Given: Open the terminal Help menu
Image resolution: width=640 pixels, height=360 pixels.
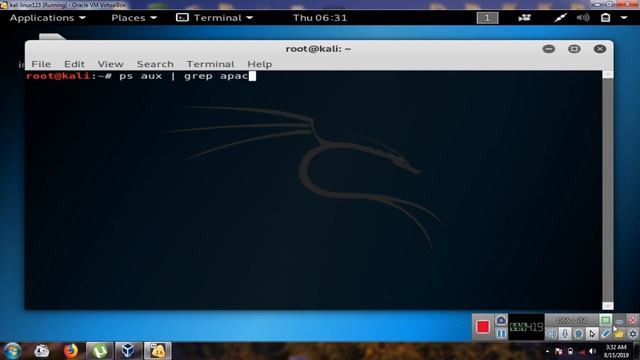Looking at the screenshot, I should click(260, 64).
